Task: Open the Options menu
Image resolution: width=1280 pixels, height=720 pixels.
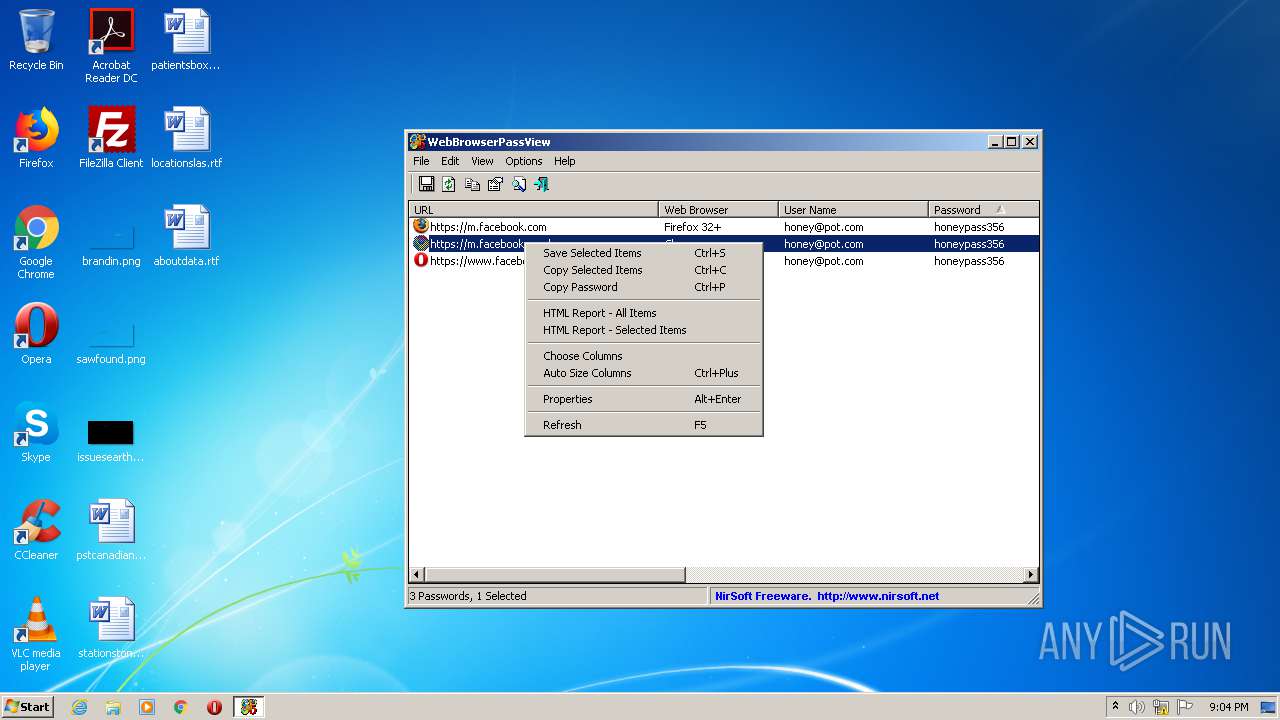Action: coord(523,161)
